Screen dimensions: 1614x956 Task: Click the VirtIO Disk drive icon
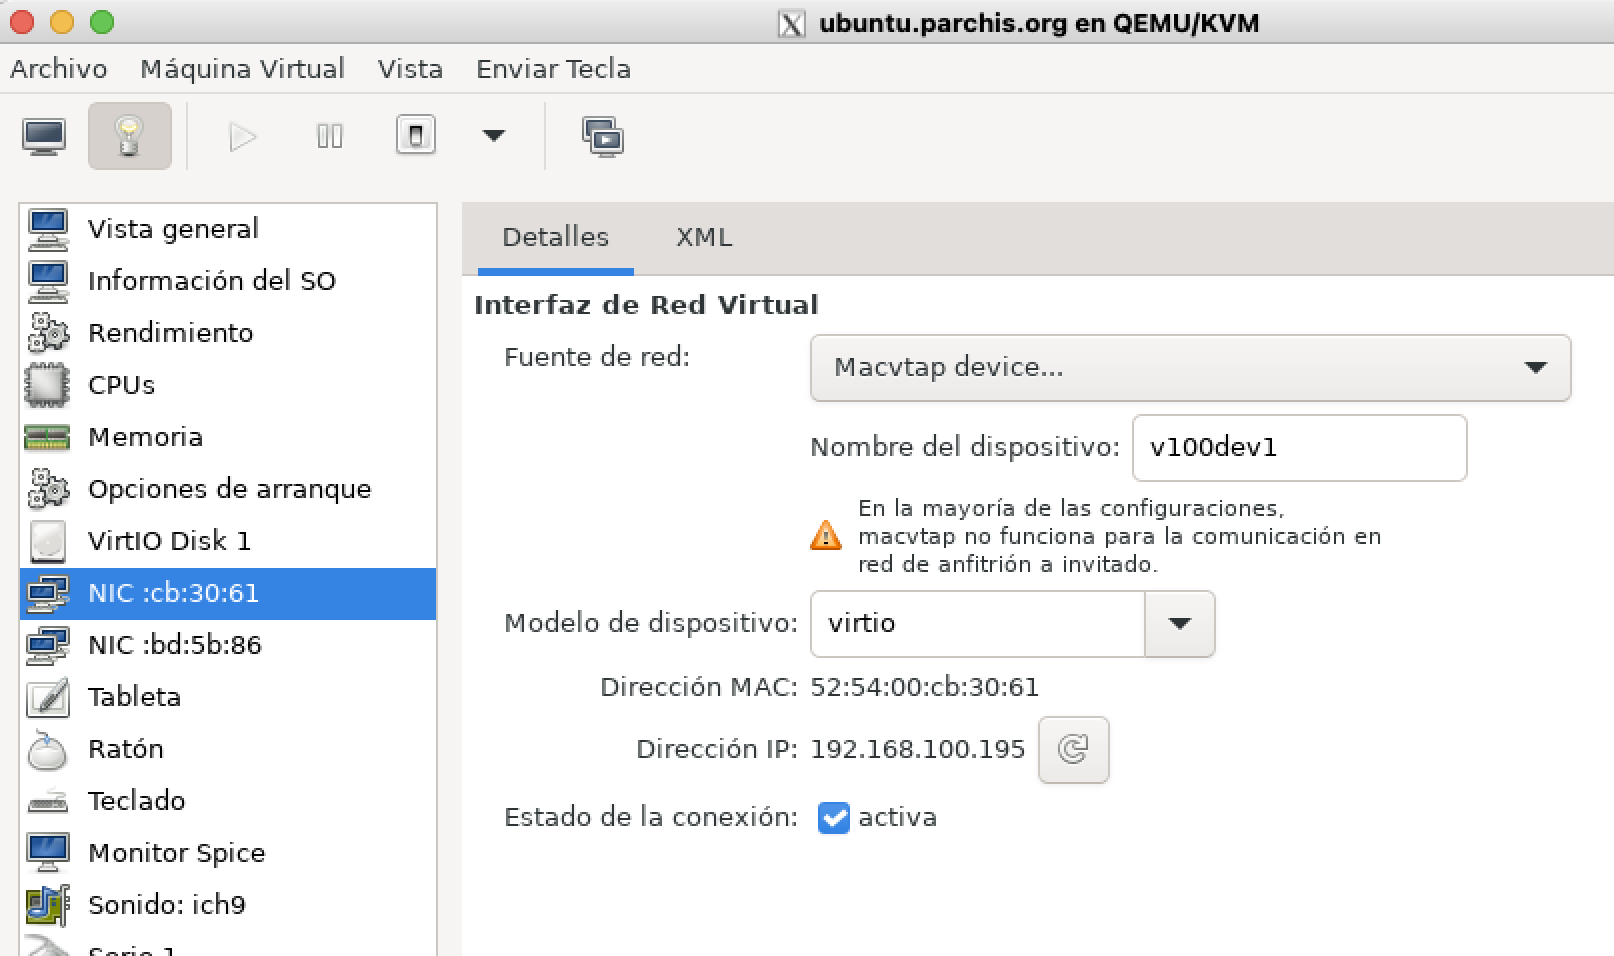click(x=48, y=541)
